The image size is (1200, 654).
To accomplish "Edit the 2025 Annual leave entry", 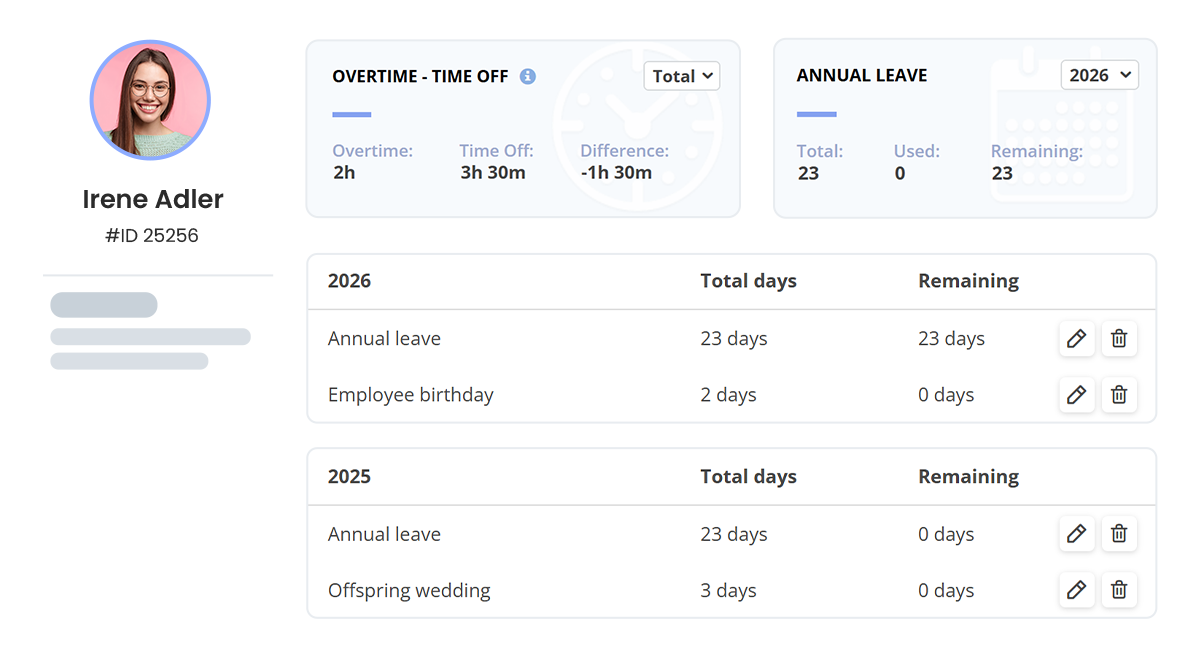I will pyautogui.click(x=1076, y=534).
